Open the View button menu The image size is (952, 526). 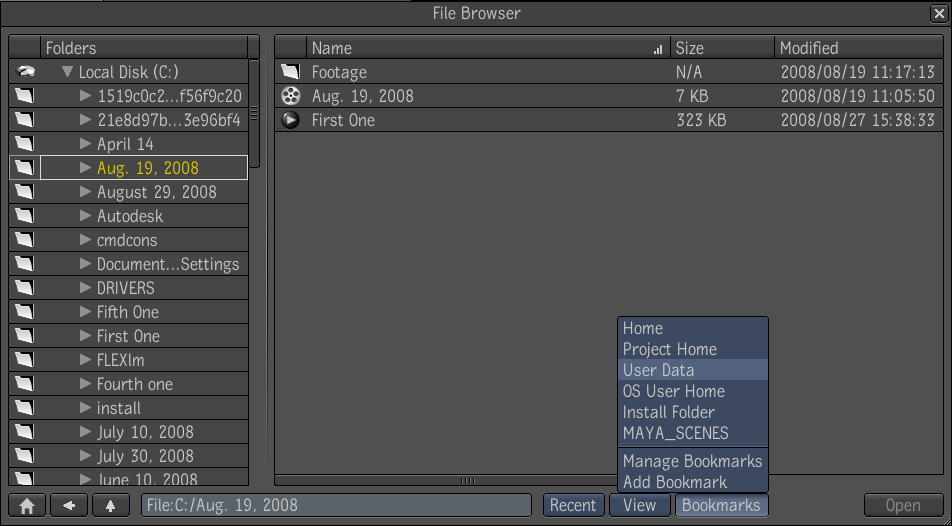click(x=639, y=505)
